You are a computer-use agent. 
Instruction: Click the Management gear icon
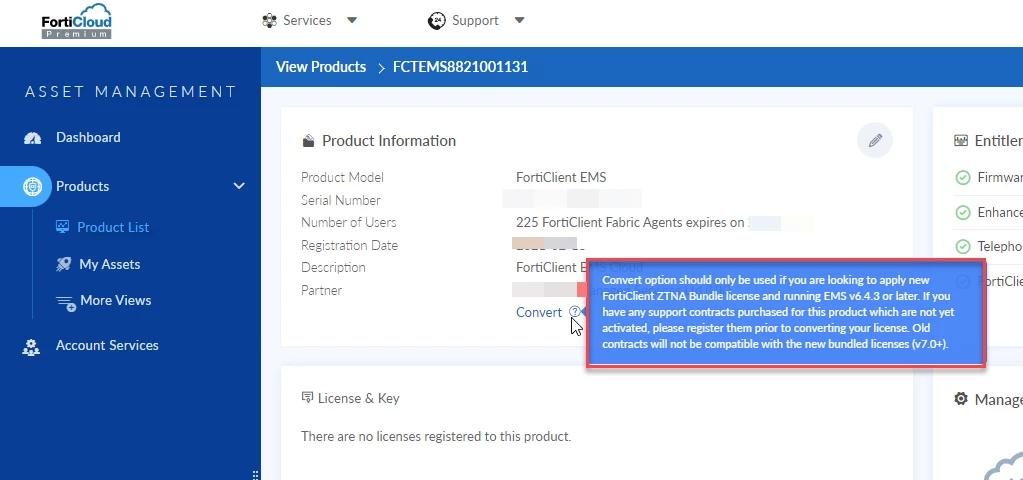click(960, 398)
